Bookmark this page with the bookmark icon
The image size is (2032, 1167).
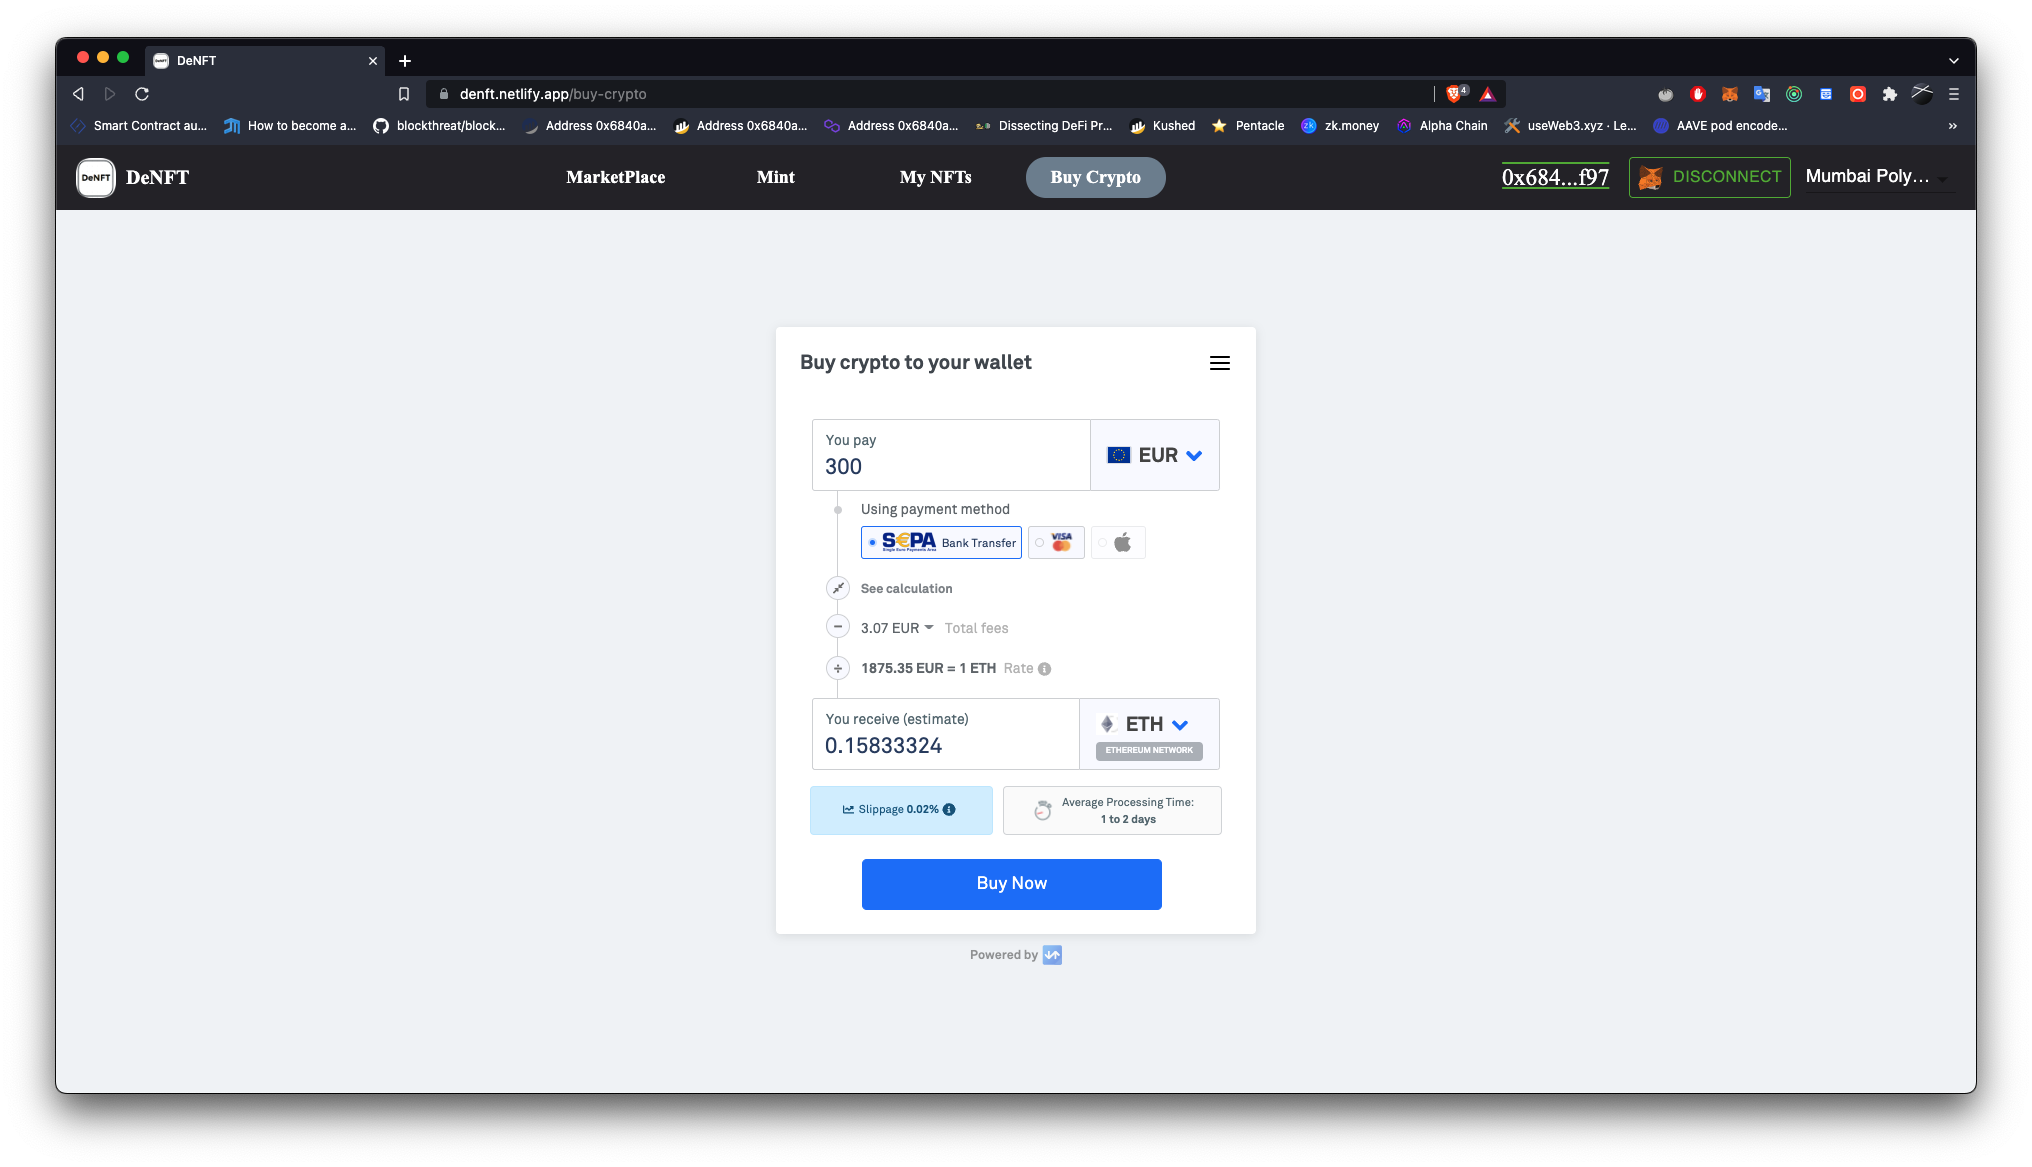[x=404, y=94]
